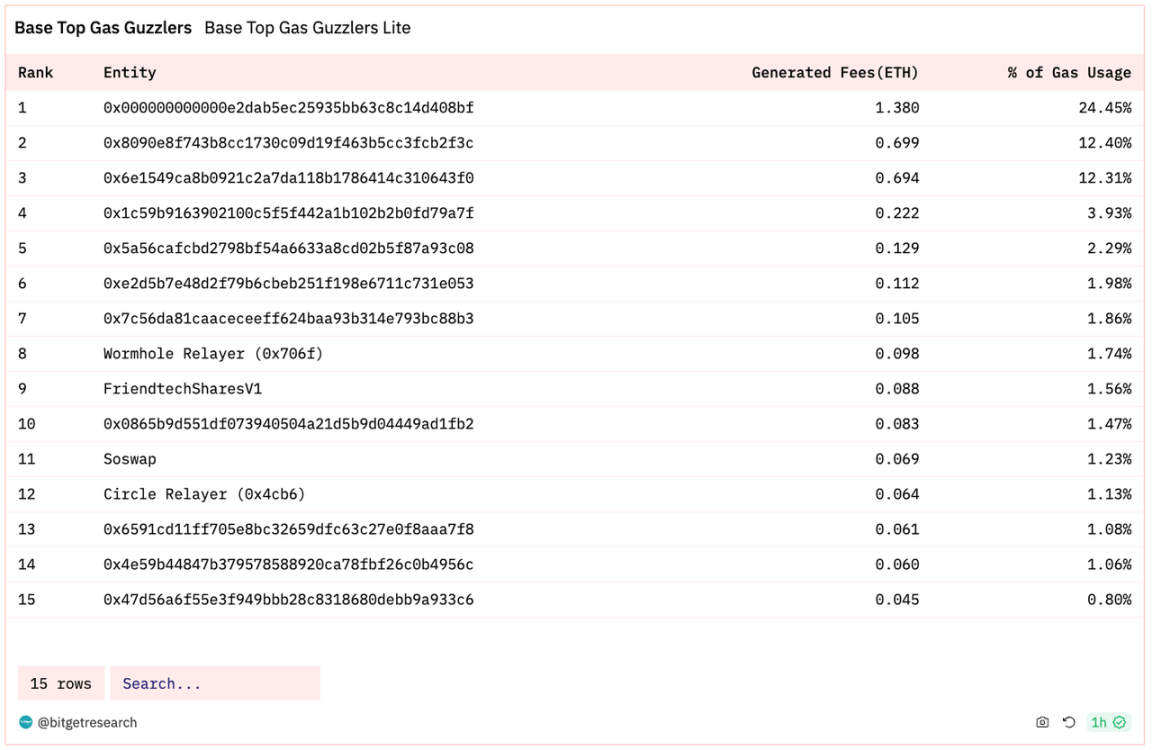Select the Circle Relayer (0x4cb6) entry
This screenshot has height=750, width=1152.
[204, 494]
